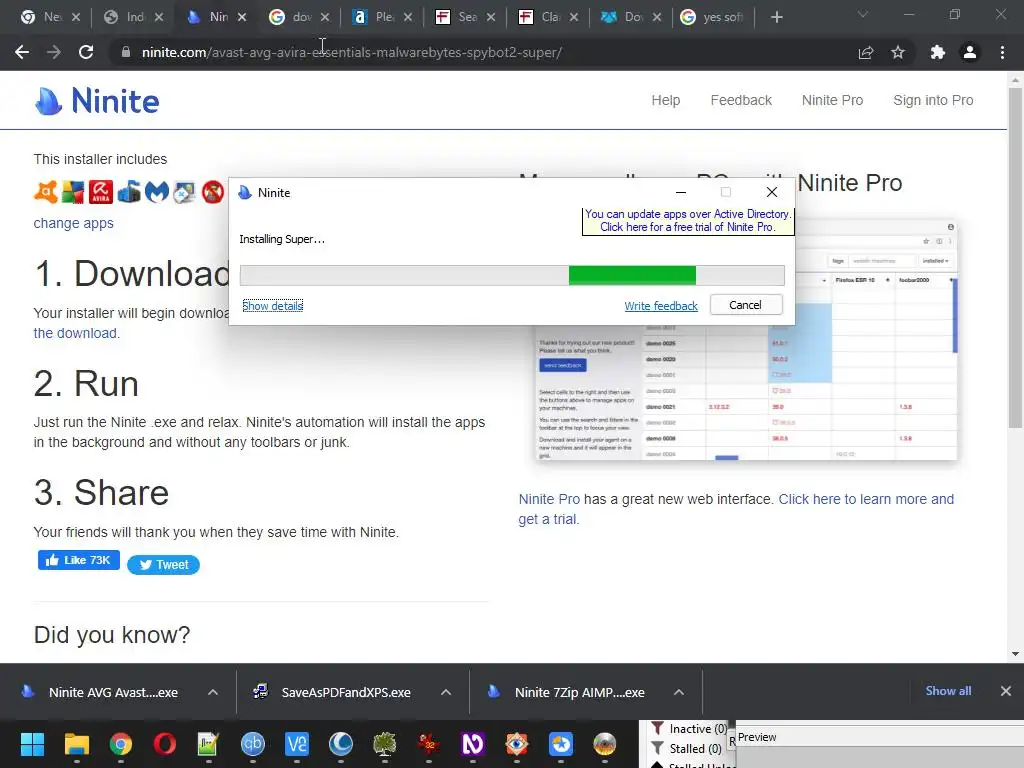Viewport: 1024px width, 768px height.
Task: Click Sign into Pro
Action: point(933,100)
